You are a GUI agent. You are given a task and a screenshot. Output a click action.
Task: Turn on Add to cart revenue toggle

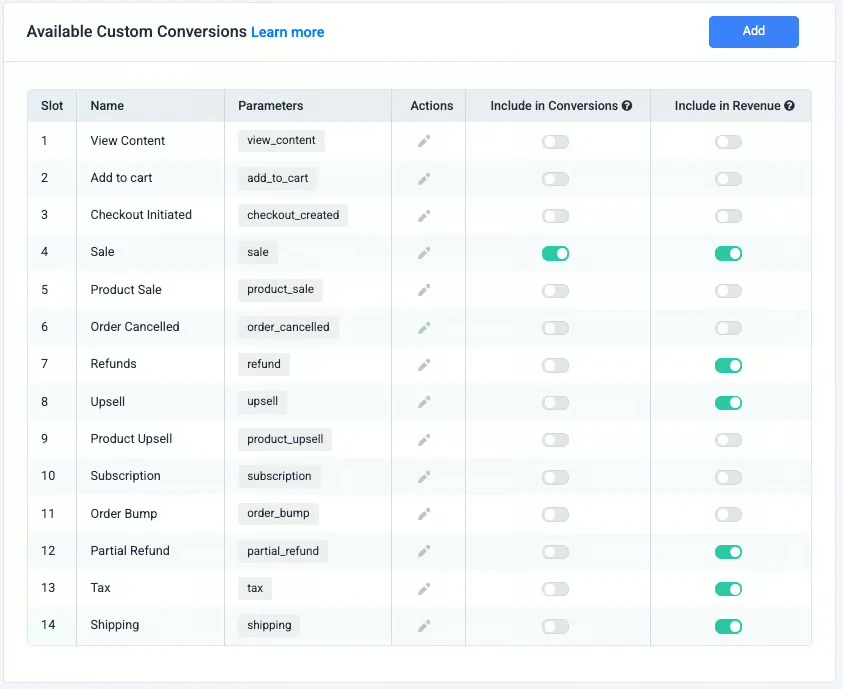(x=728, y=179)
